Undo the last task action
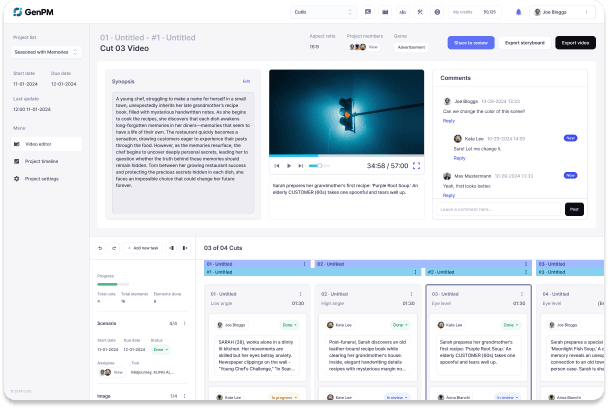 click(x=100, y=248)
